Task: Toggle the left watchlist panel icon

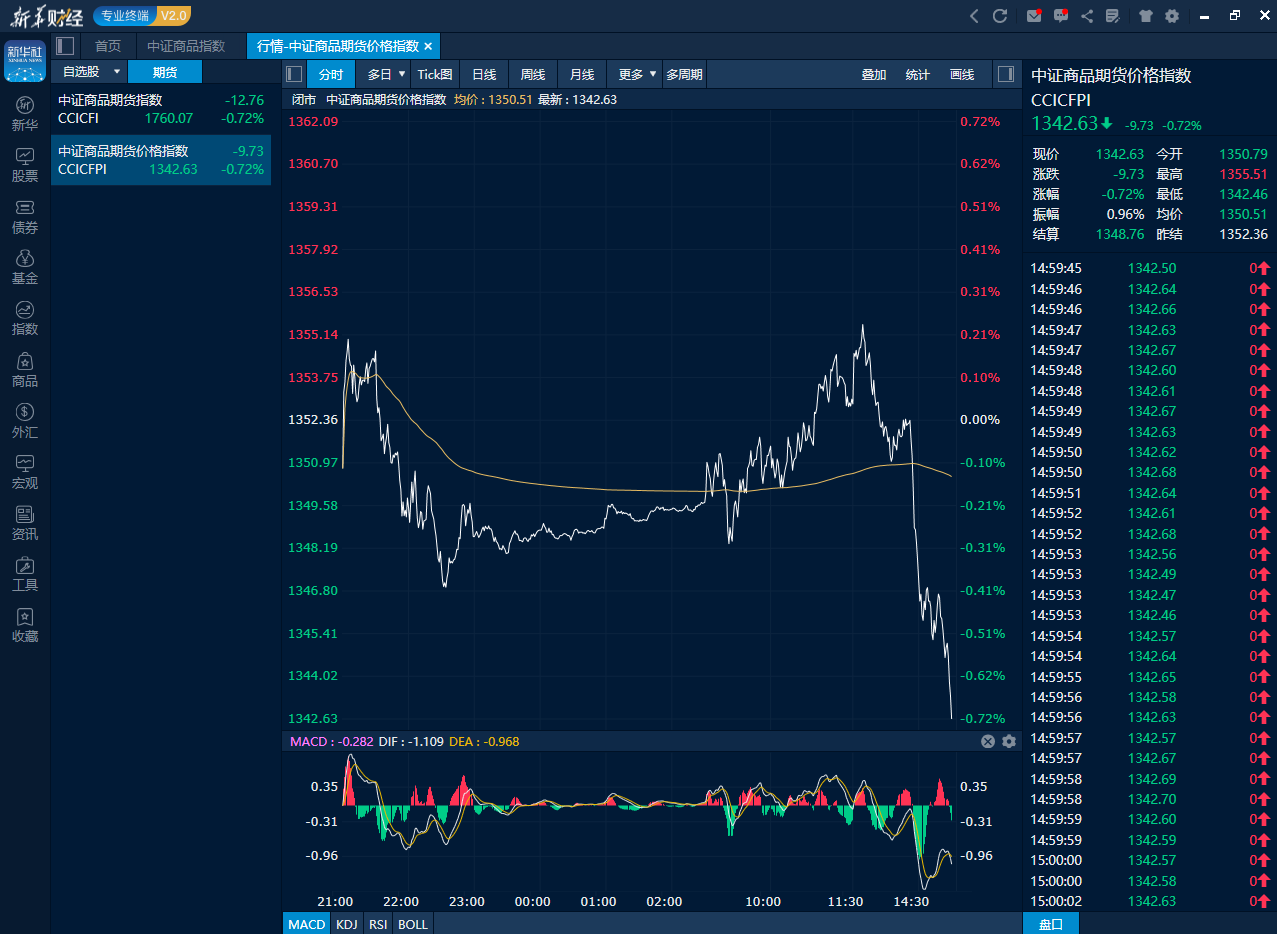Action: (65, 46)
